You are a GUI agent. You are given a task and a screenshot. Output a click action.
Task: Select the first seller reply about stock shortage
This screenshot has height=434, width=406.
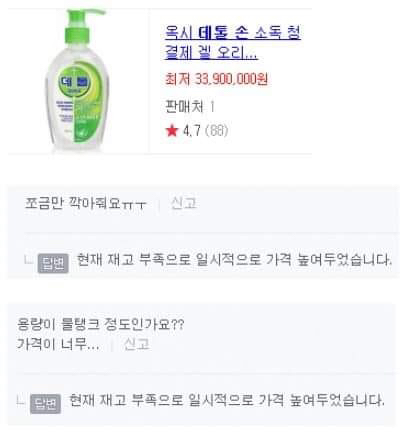click(234, 260)
